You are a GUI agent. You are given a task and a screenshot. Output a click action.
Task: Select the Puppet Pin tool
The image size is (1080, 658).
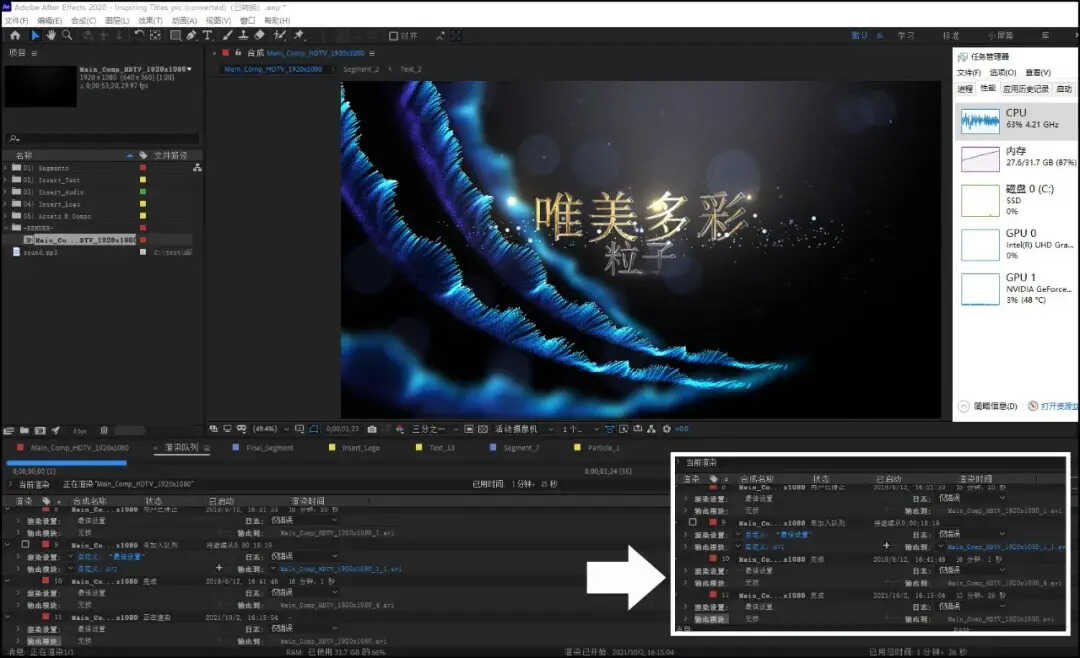pyautogui.click(x=299, y=35)
